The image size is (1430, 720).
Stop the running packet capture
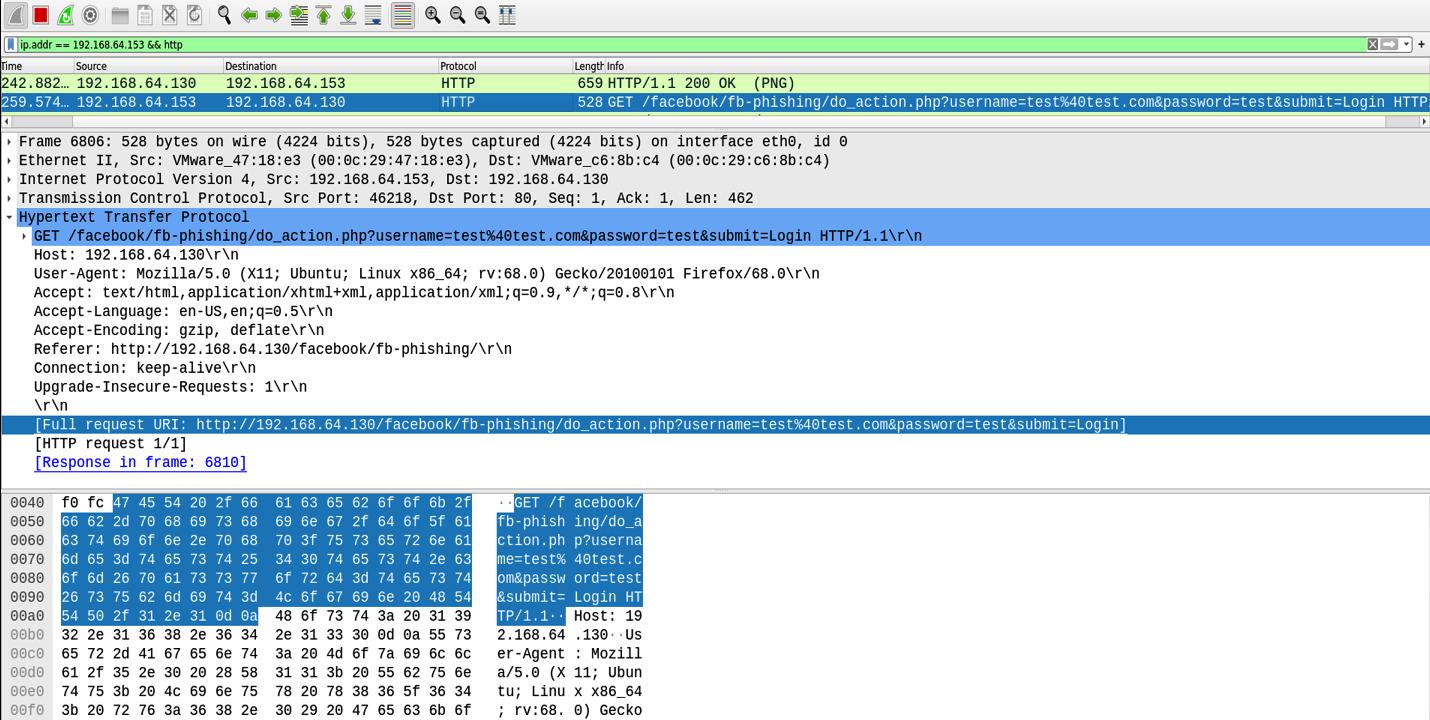(41, 15)
